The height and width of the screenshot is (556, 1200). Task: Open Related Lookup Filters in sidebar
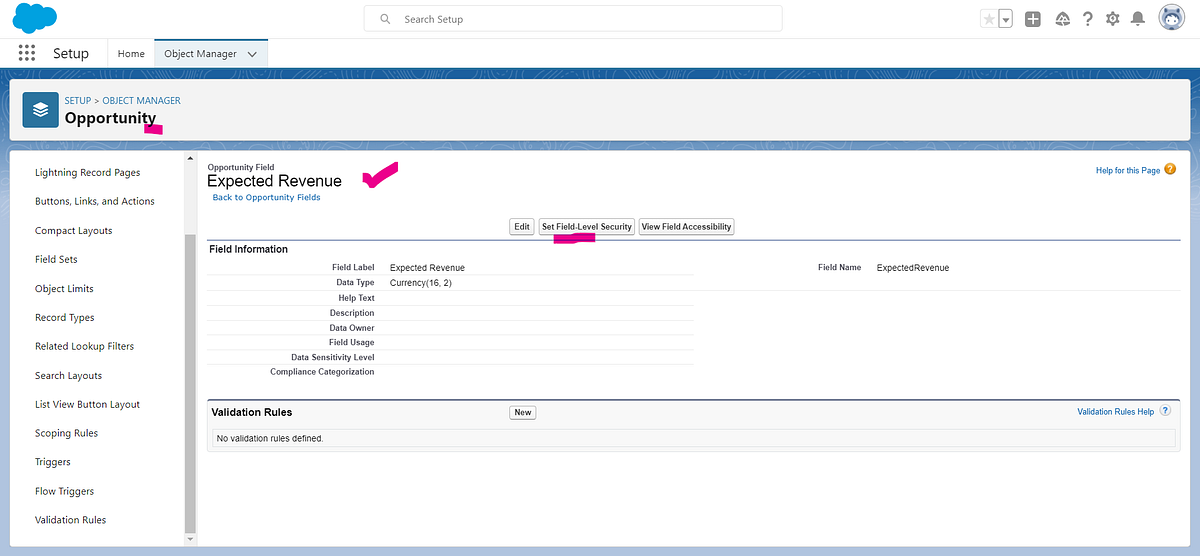click(x=84, y=346)
